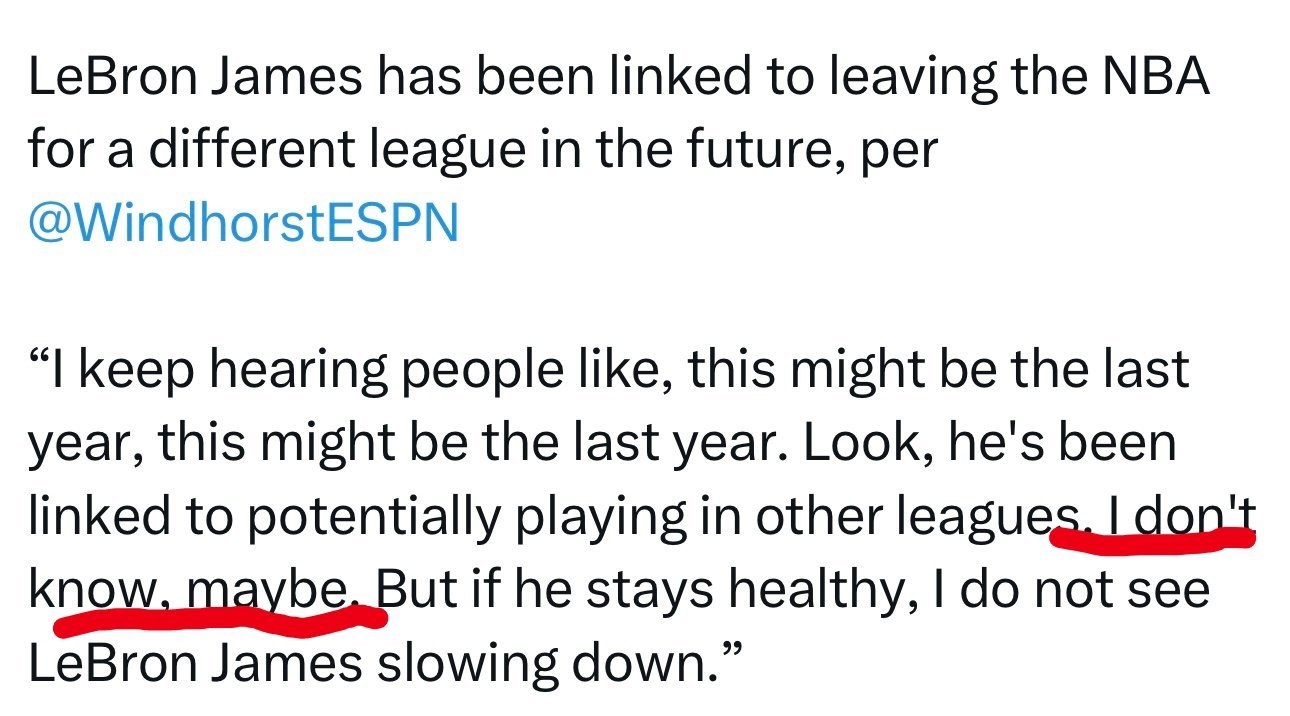Click the red underline beneath "know, maybe."
The width and height of the screenshot is (1290, 716).
click(x=219, y=619)
